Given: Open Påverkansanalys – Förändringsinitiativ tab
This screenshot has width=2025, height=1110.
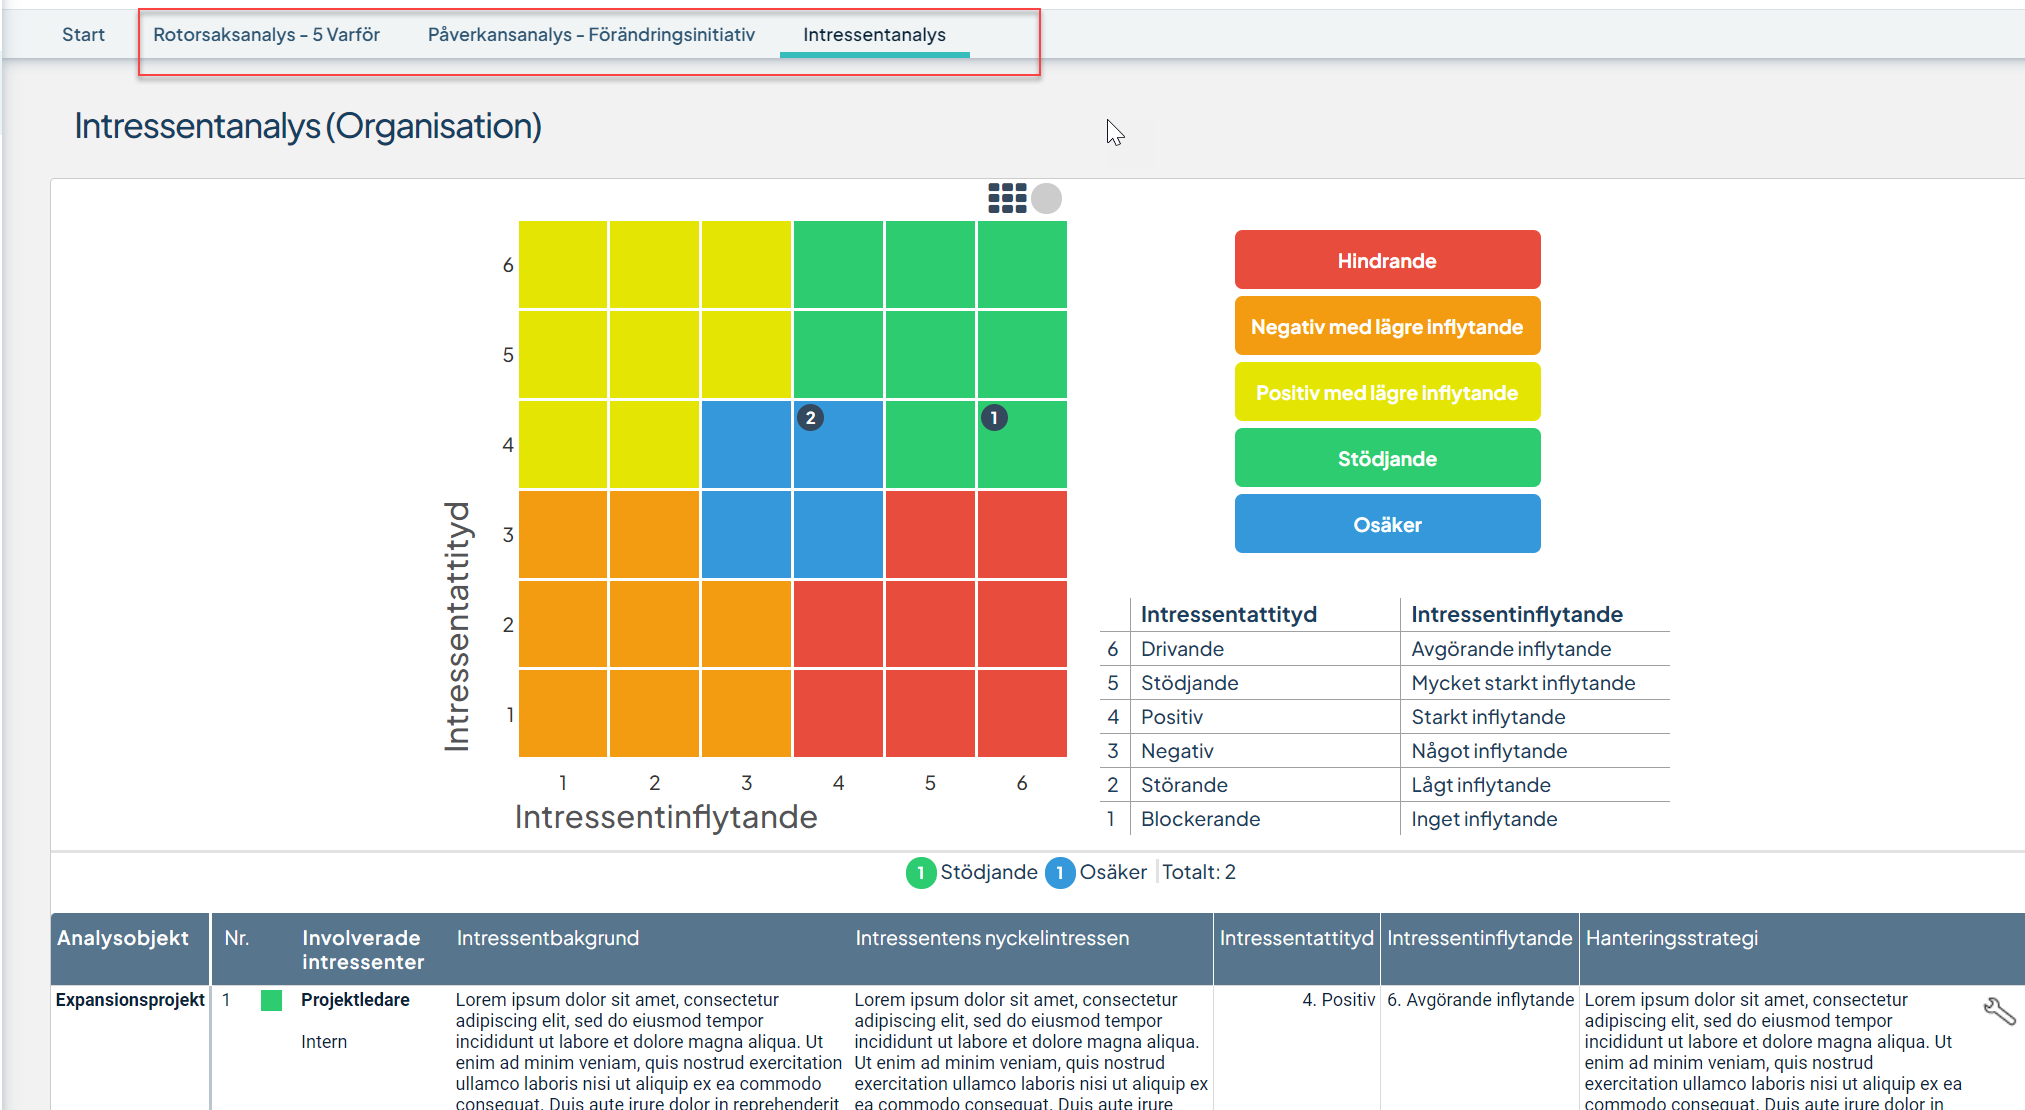Looking at the screenshot, I should (591, 35).
